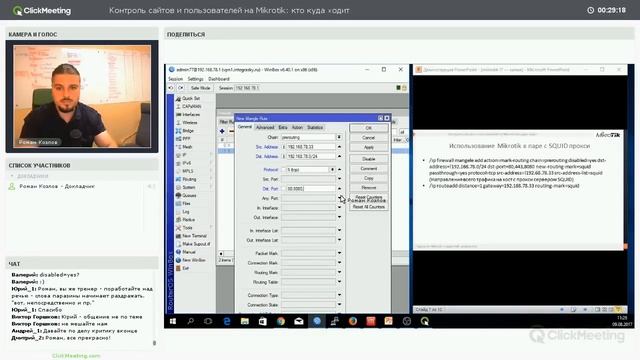Toggle the Dst. Address invert checkbox
The height and width of the screenshot is (360, 640).
coord(283,157)
